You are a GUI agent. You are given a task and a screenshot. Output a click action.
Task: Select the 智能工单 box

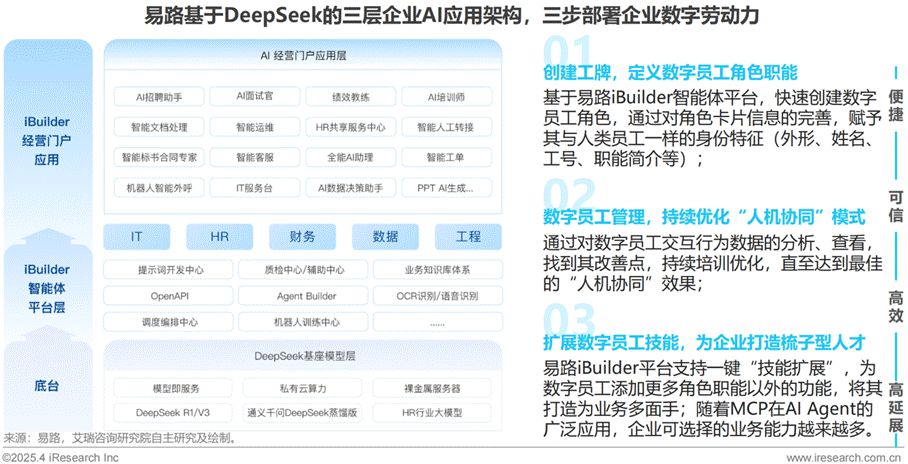pyautogui.click(x=446, y=157)
